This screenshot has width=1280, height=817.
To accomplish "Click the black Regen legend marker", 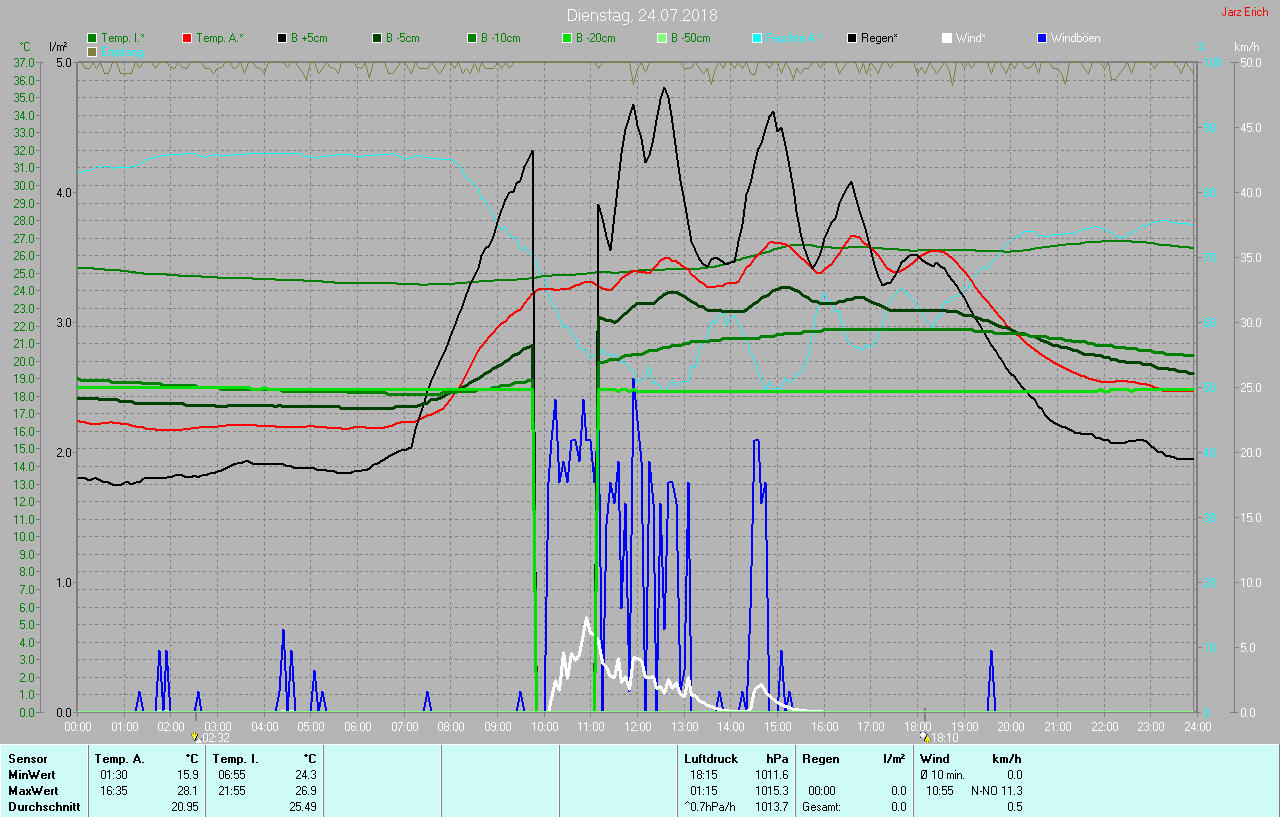I will (x=853, y=38).
